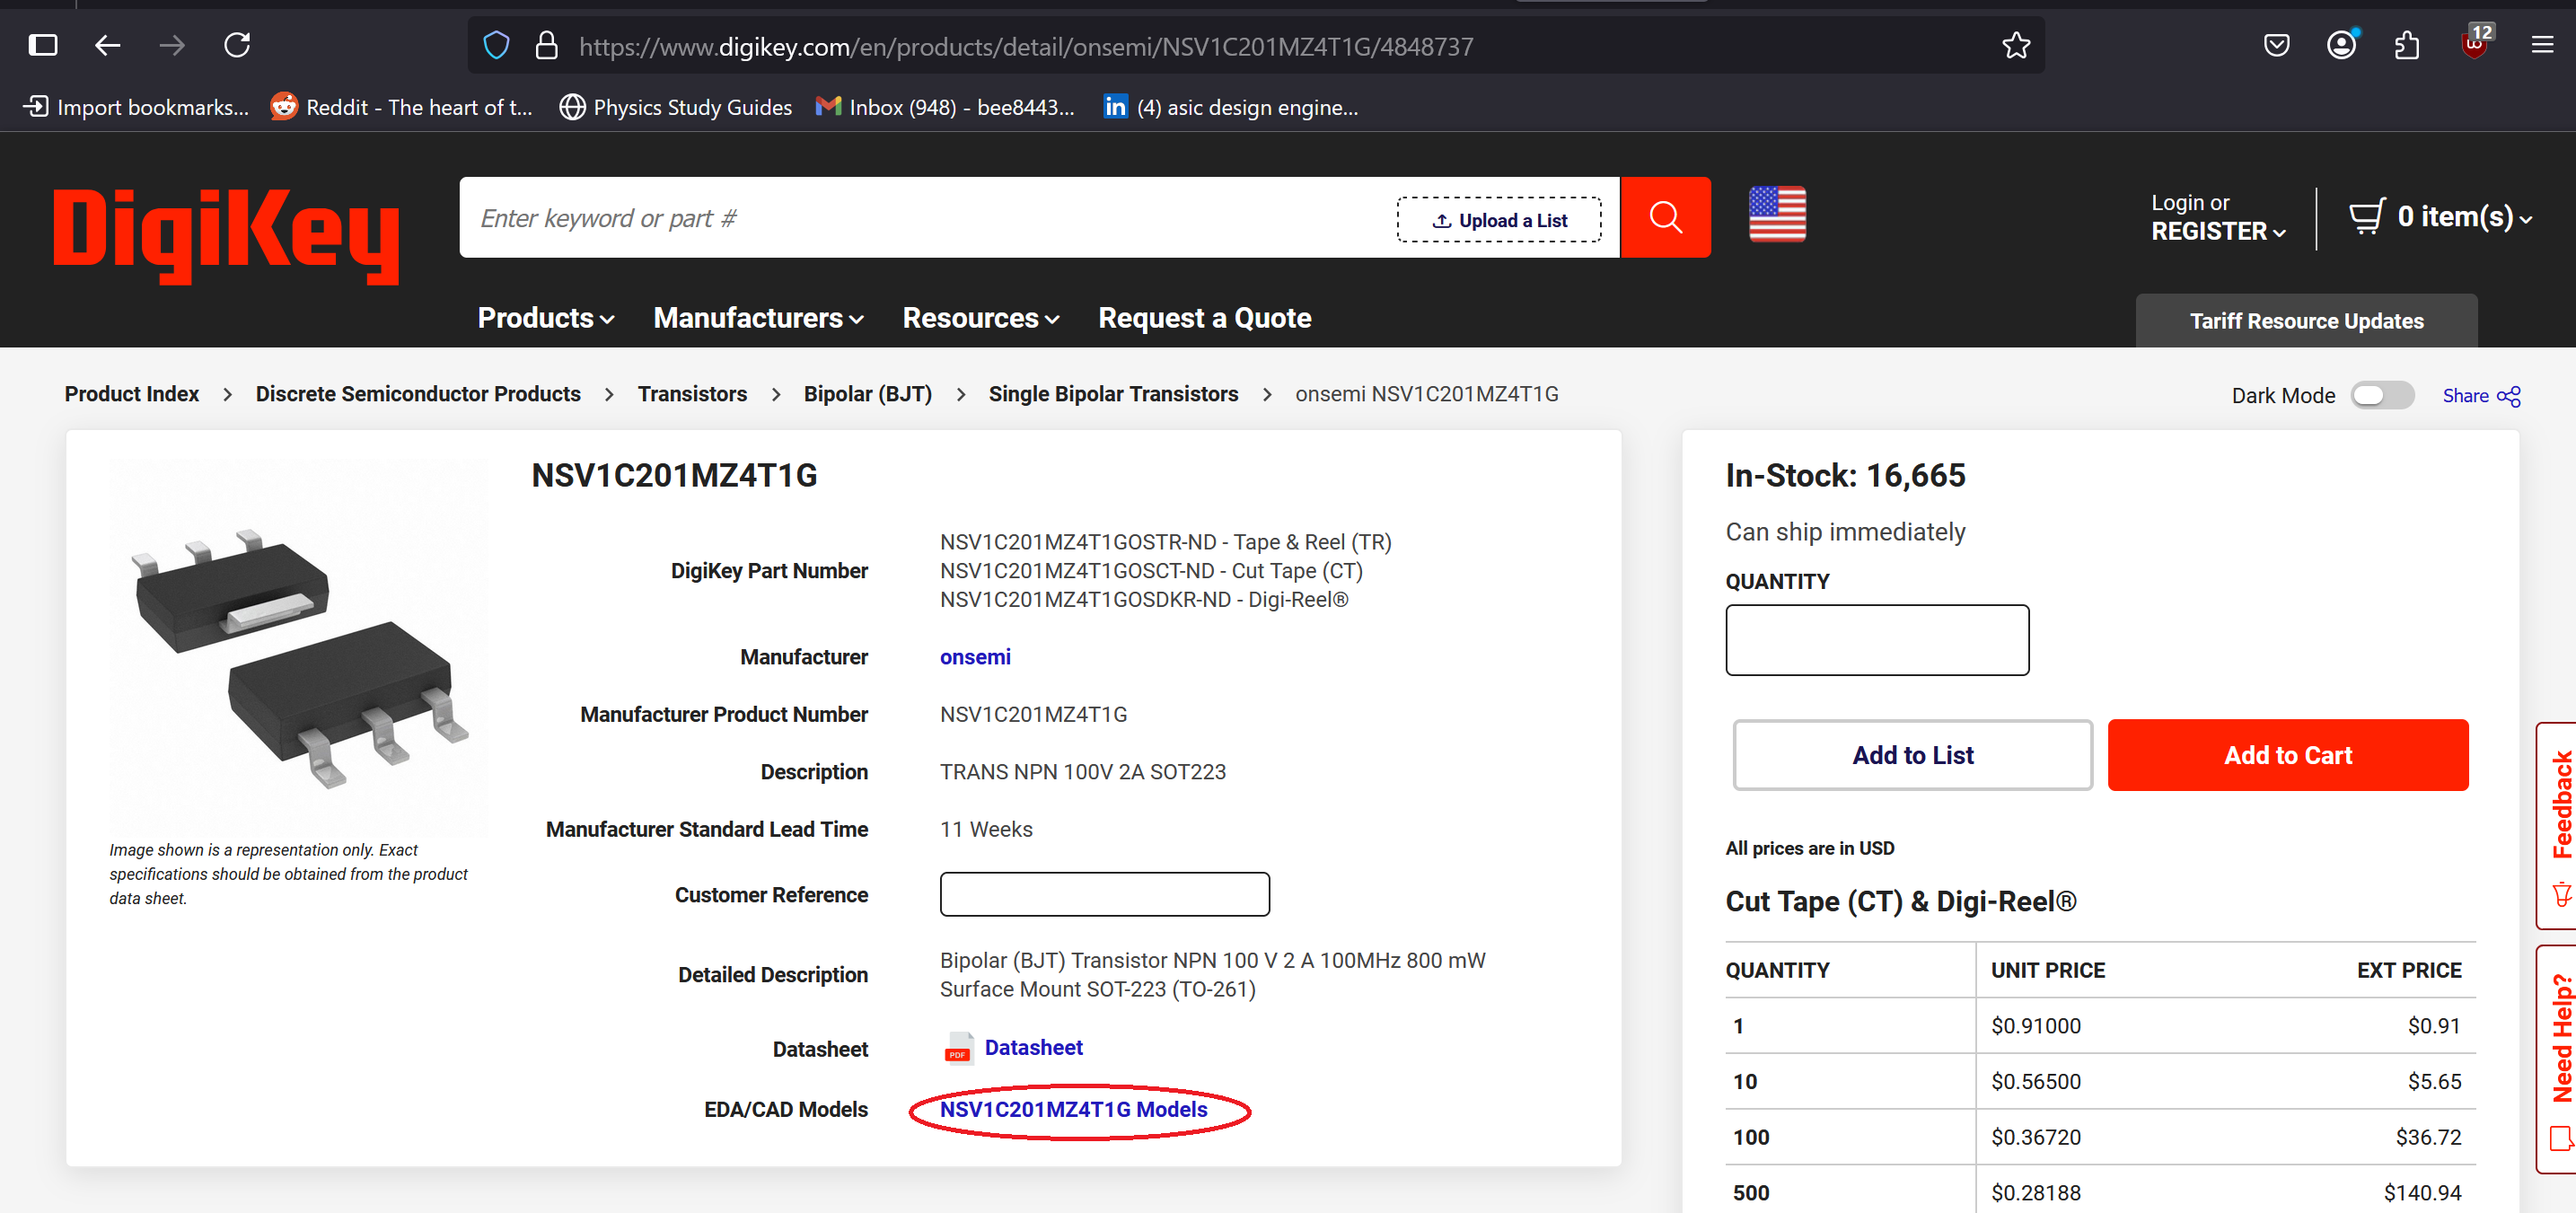Open the browser hamburger menu
The height and width of the screenshot is (1213, 2576).
(2542, 45)
